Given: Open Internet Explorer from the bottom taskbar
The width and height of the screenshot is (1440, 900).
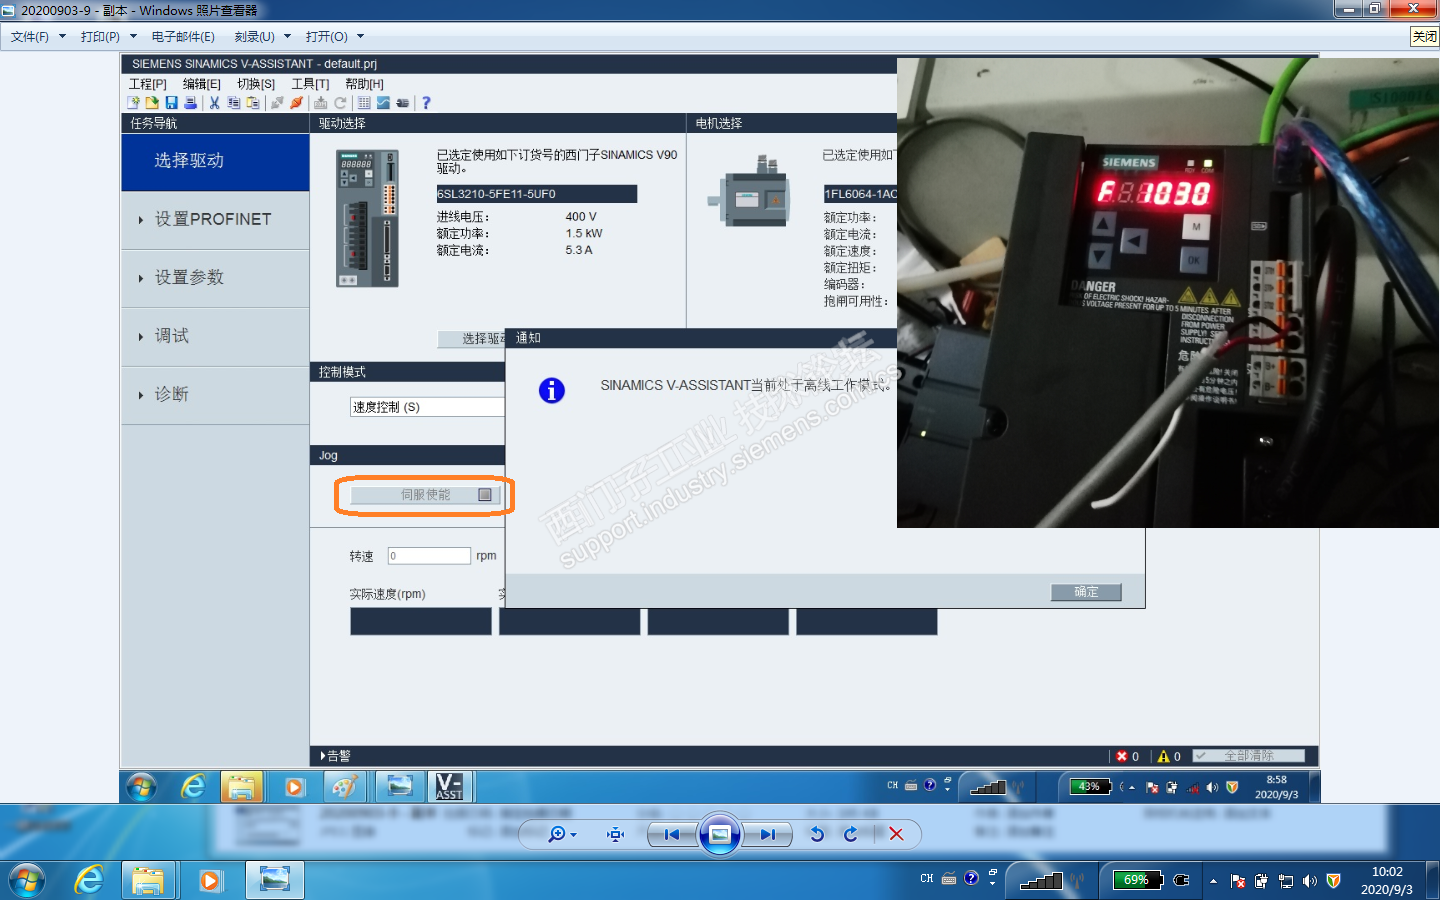Looking at the screenshot, I should point(89,880).
